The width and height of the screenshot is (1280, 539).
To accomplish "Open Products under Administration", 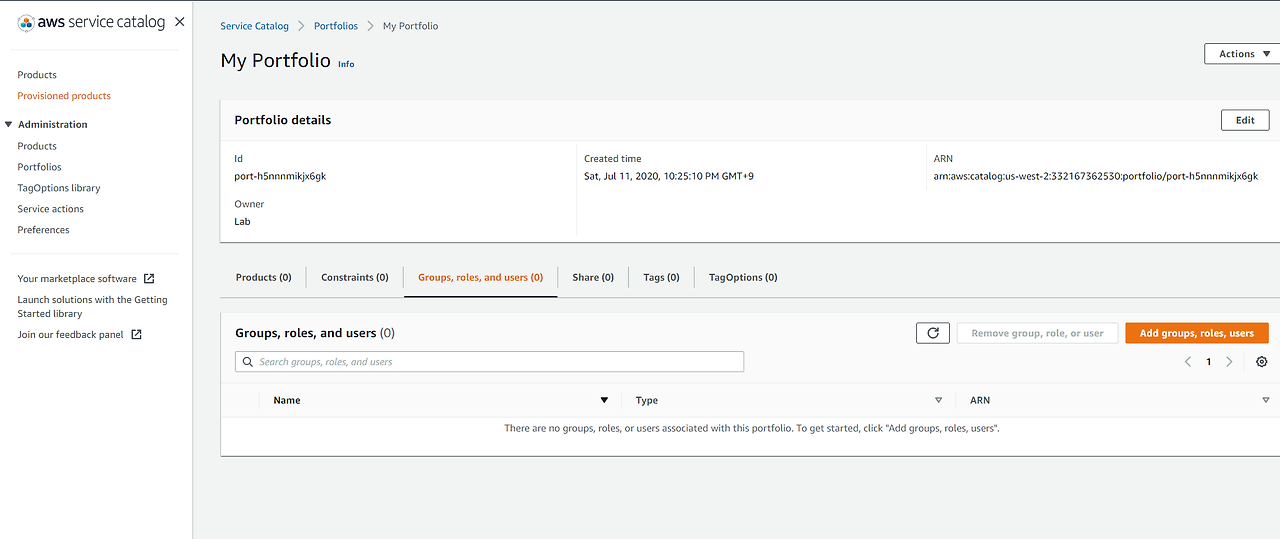I will pos(37,146).
